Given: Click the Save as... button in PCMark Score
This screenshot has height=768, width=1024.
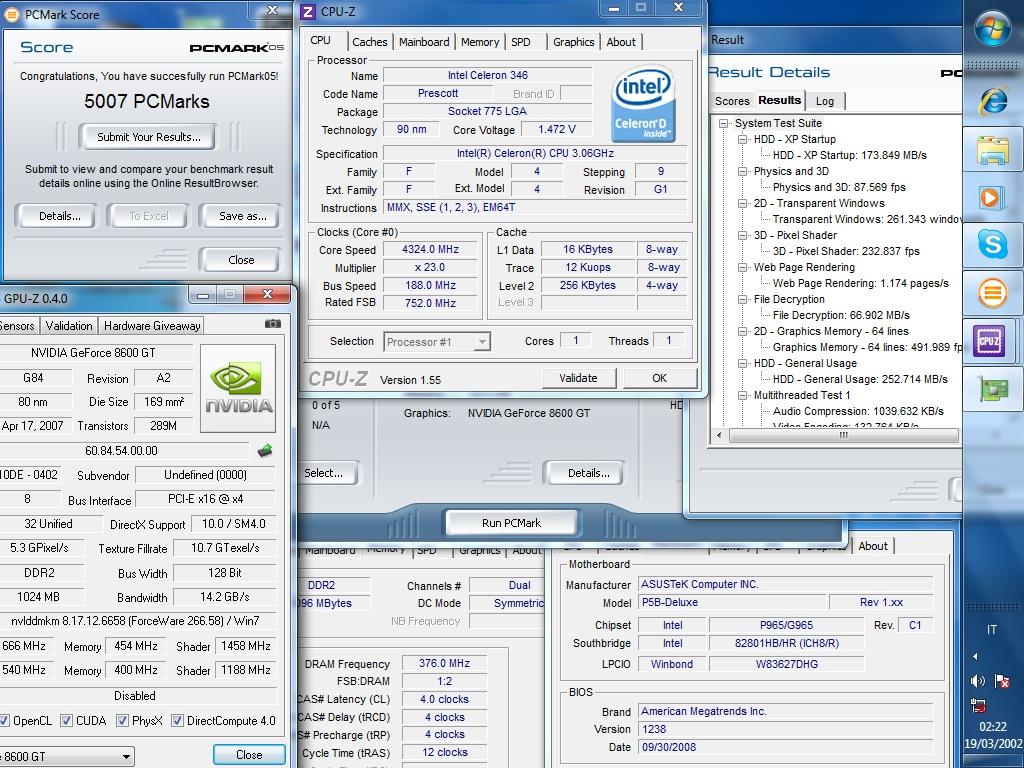Looking at the screenshot, I should tap(242, 216).
